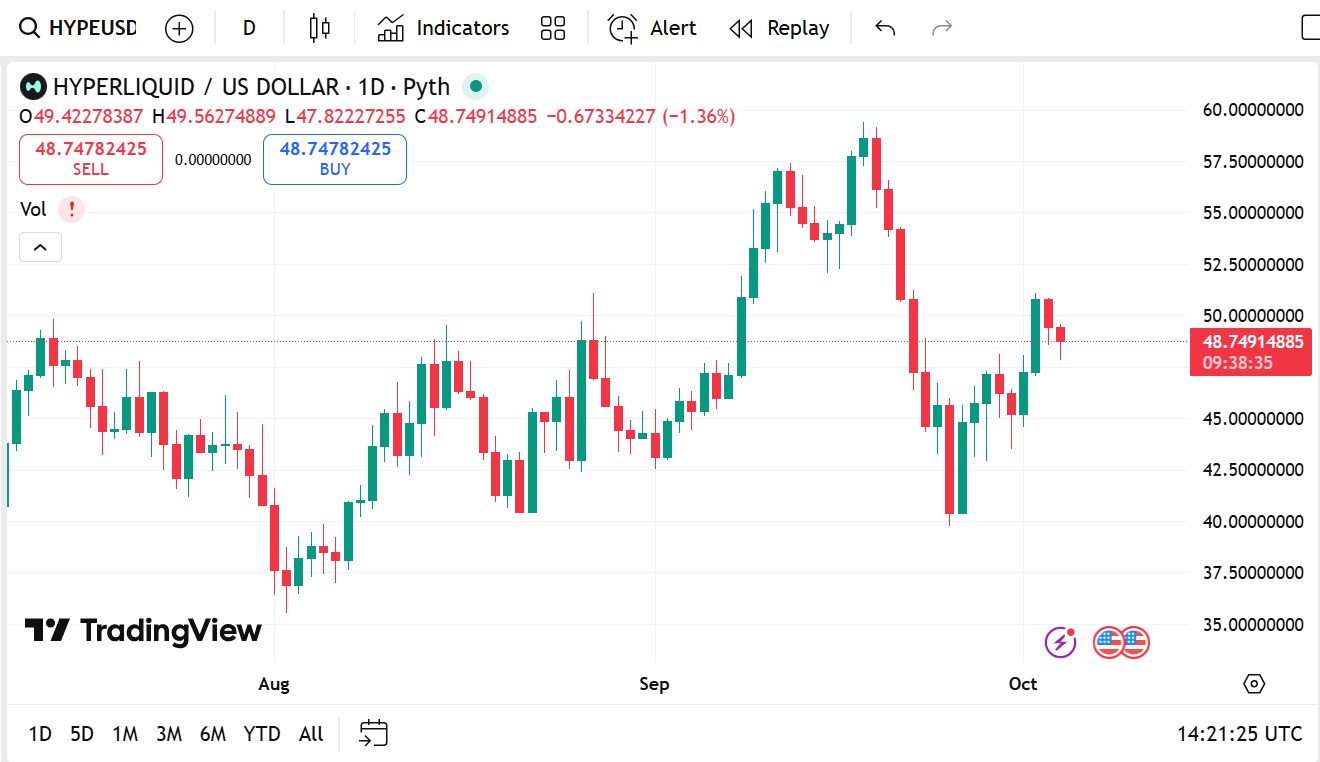The image size is (1320, 762).
Task: Select the 1M time range tab
Action: (x=125, y=734)
